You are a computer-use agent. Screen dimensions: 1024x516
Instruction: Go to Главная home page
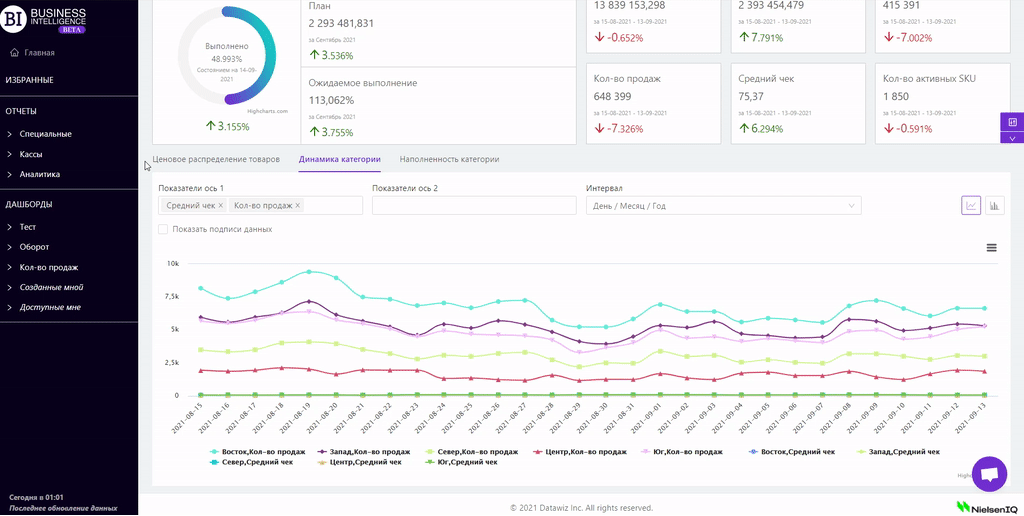click(39, 52)
